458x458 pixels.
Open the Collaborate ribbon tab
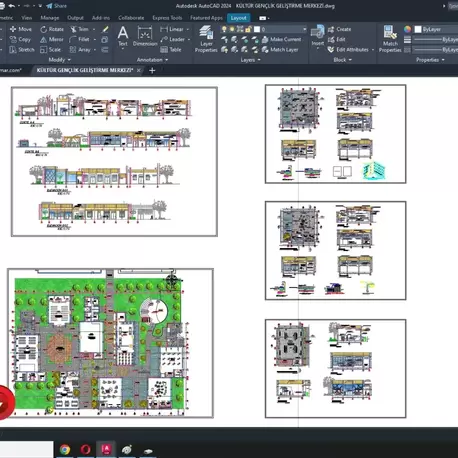(x=131, y=18)
